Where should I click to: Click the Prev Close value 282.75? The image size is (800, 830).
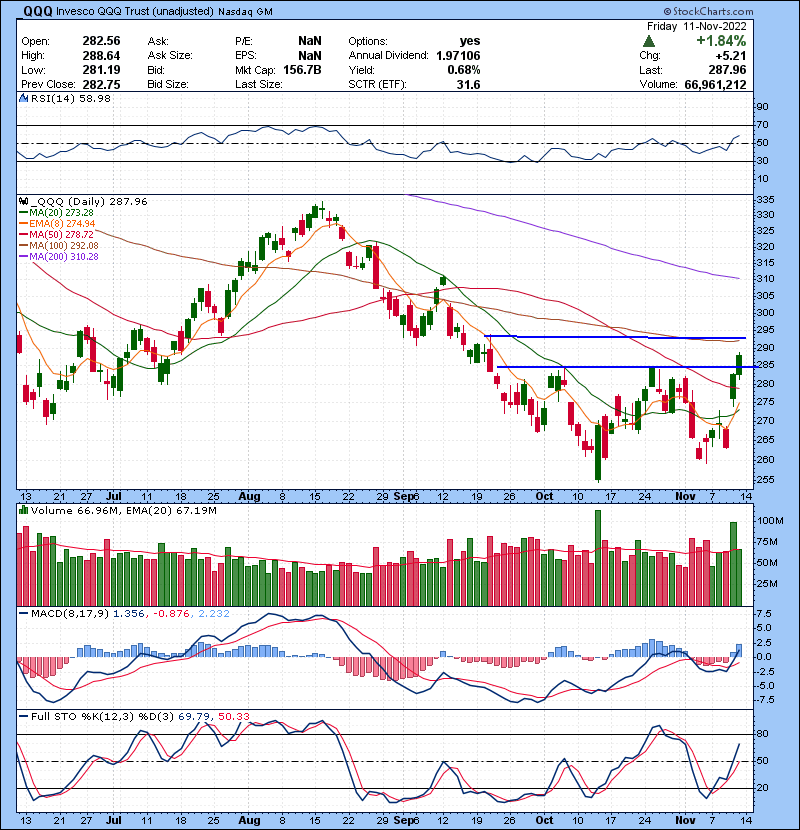[x=101, y=85]
